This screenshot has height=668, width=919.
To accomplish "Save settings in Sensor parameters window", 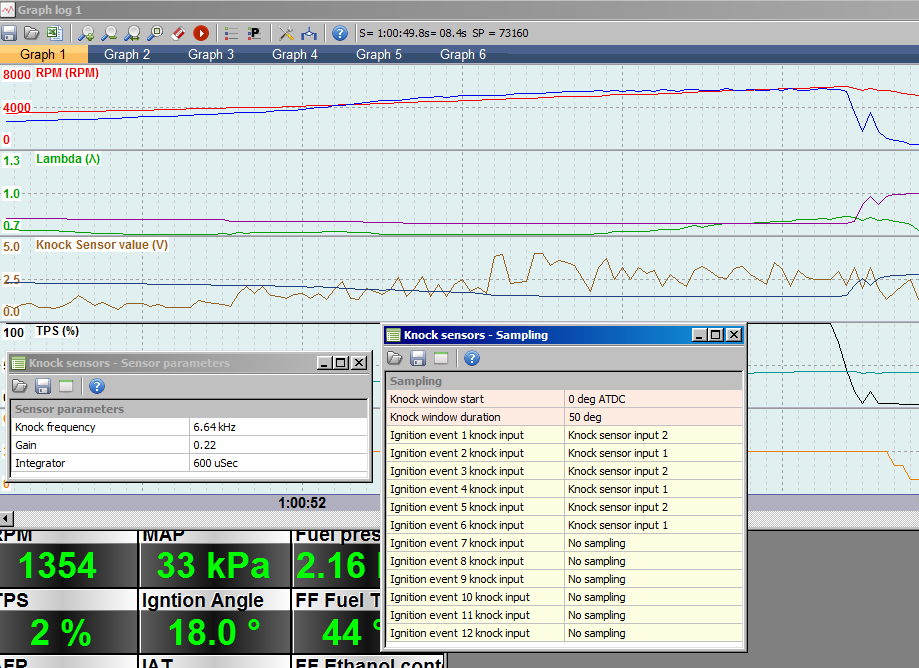I will [42, 387].
